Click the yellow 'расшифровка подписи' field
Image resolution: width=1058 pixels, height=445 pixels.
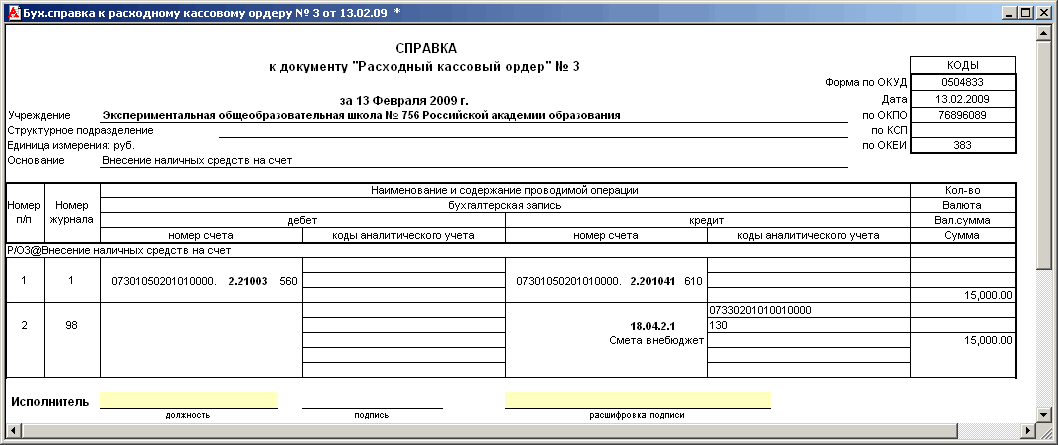(x=638, y=400)
